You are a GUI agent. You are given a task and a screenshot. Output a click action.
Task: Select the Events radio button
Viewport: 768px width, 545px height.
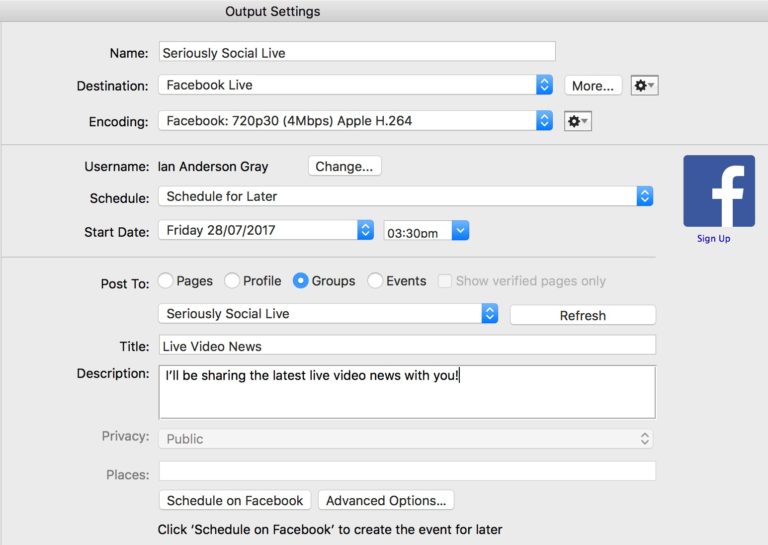[375, 281]
